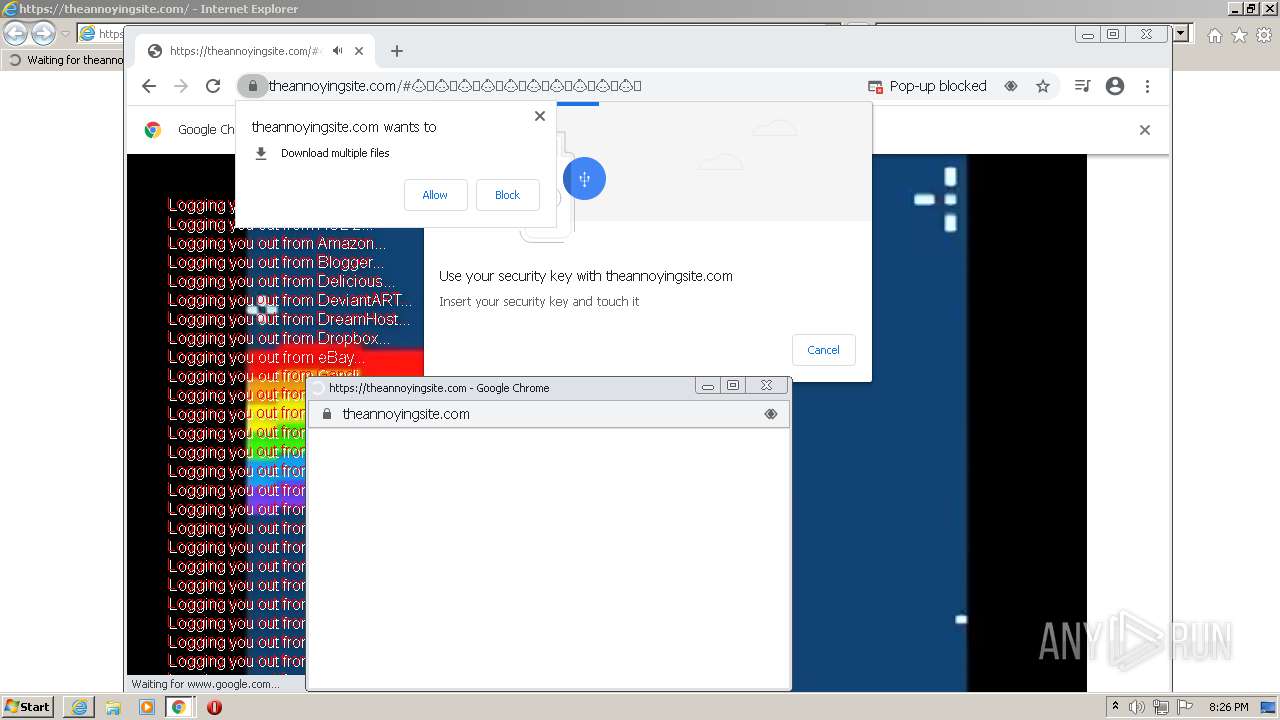The image size is (1280, 720).
Task: Click 'Logging you out from DreamHost...' text
Action: point(289,319)
